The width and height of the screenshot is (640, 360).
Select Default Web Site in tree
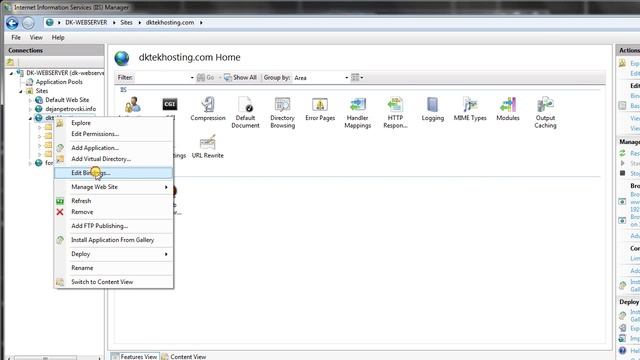[67, 100]
